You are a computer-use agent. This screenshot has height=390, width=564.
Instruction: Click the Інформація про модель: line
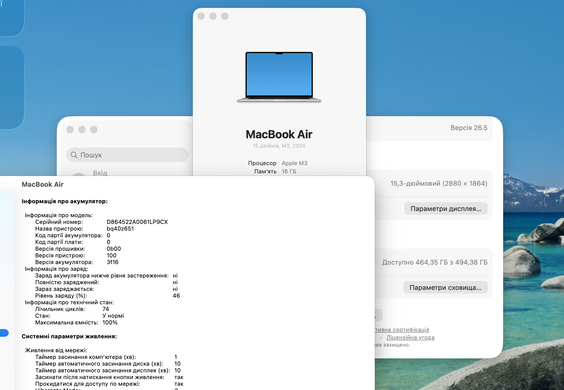[x=59, y=215]
